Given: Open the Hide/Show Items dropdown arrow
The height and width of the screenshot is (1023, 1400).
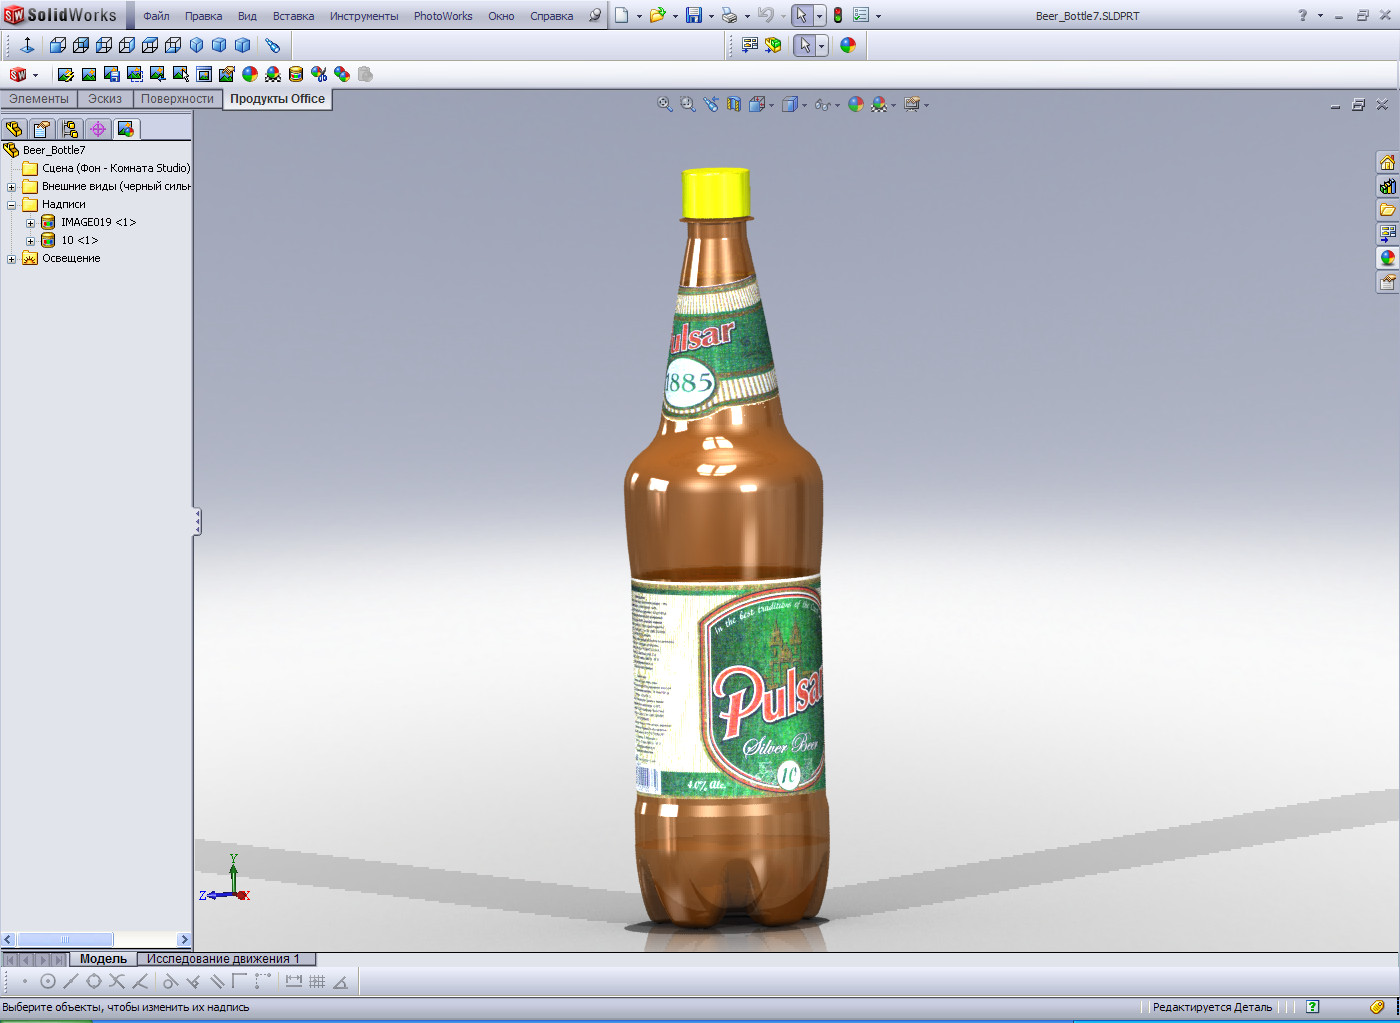Looking at the screenshot, I should click(837, 105).
